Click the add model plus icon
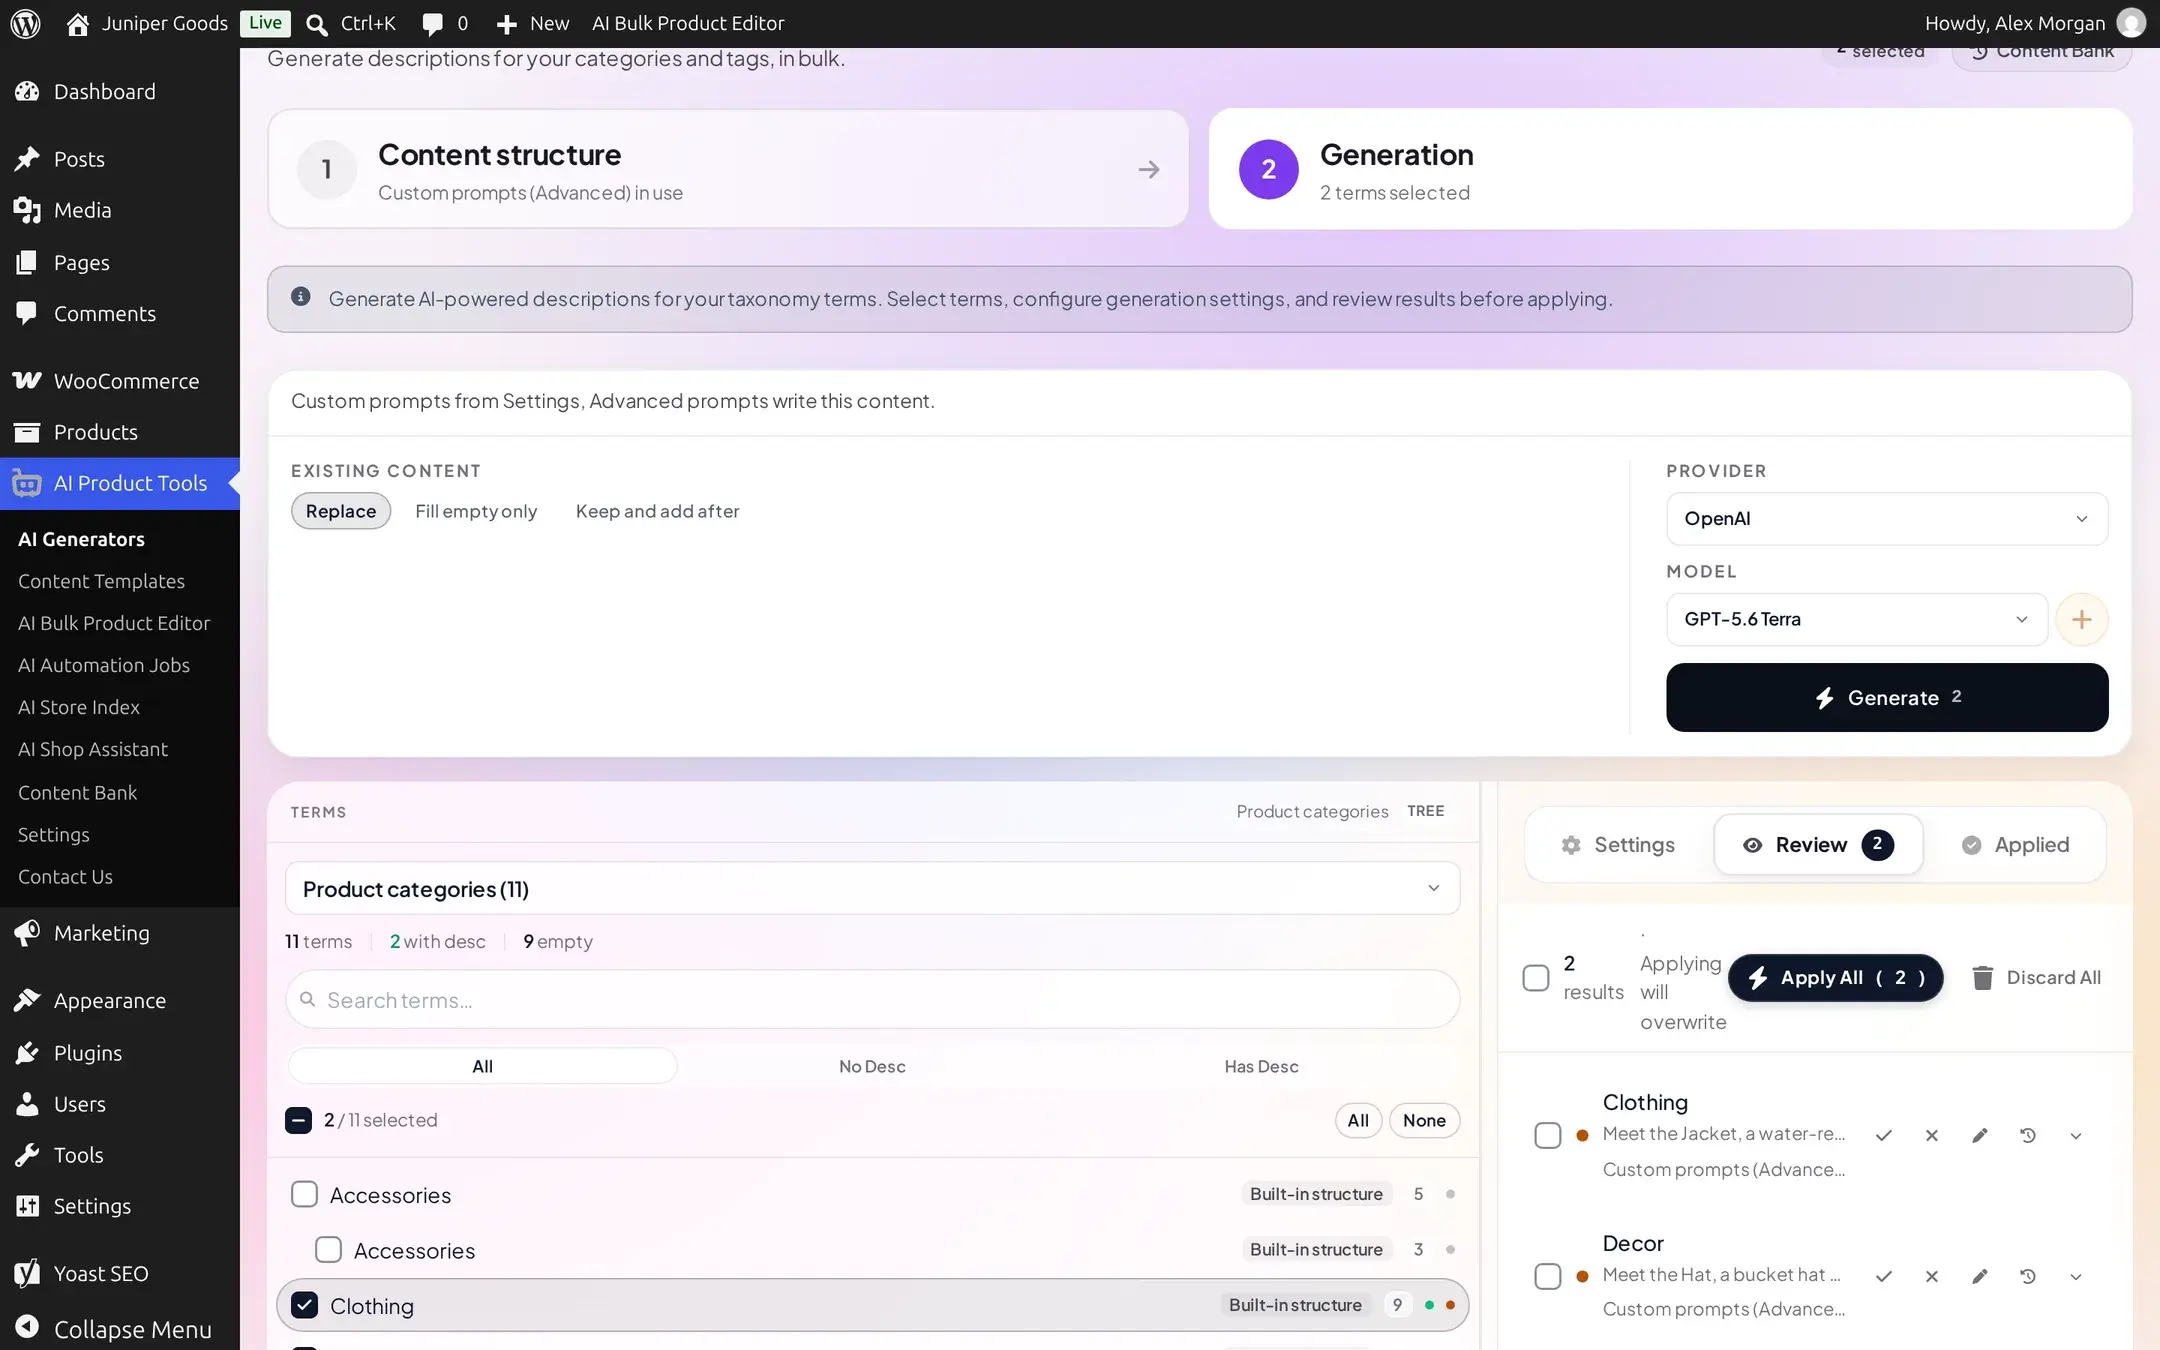 [2081, 620]
